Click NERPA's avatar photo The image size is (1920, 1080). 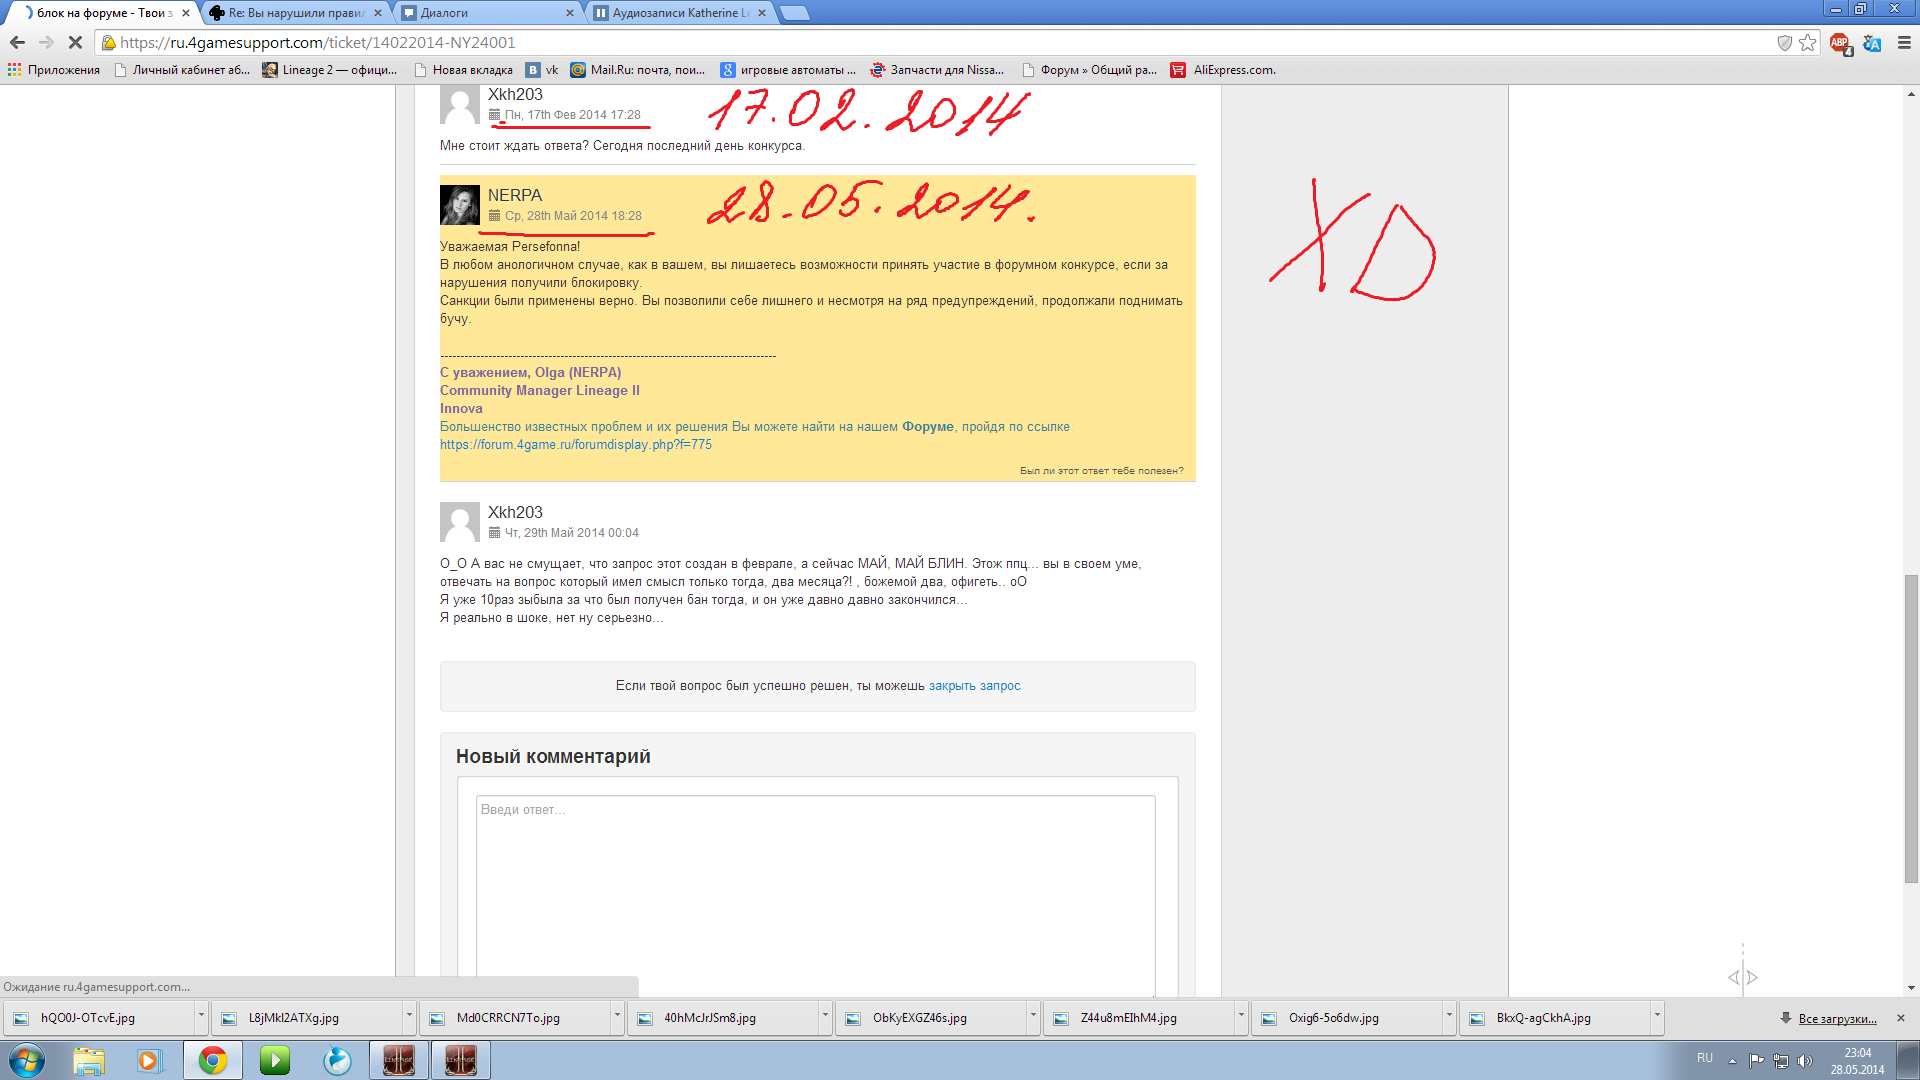(460, 205)
